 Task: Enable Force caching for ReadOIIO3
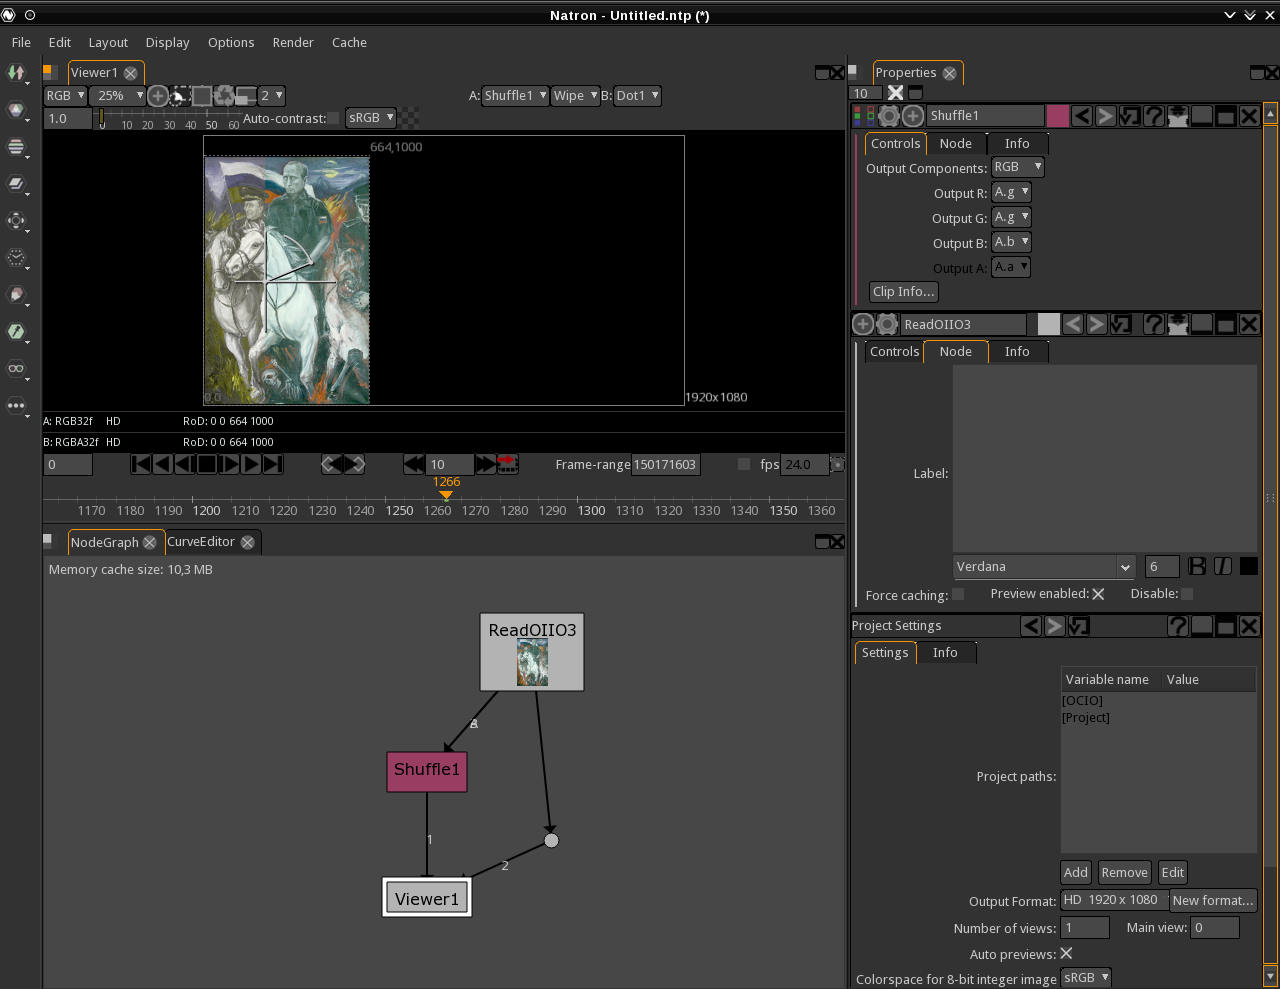point(958,594)
